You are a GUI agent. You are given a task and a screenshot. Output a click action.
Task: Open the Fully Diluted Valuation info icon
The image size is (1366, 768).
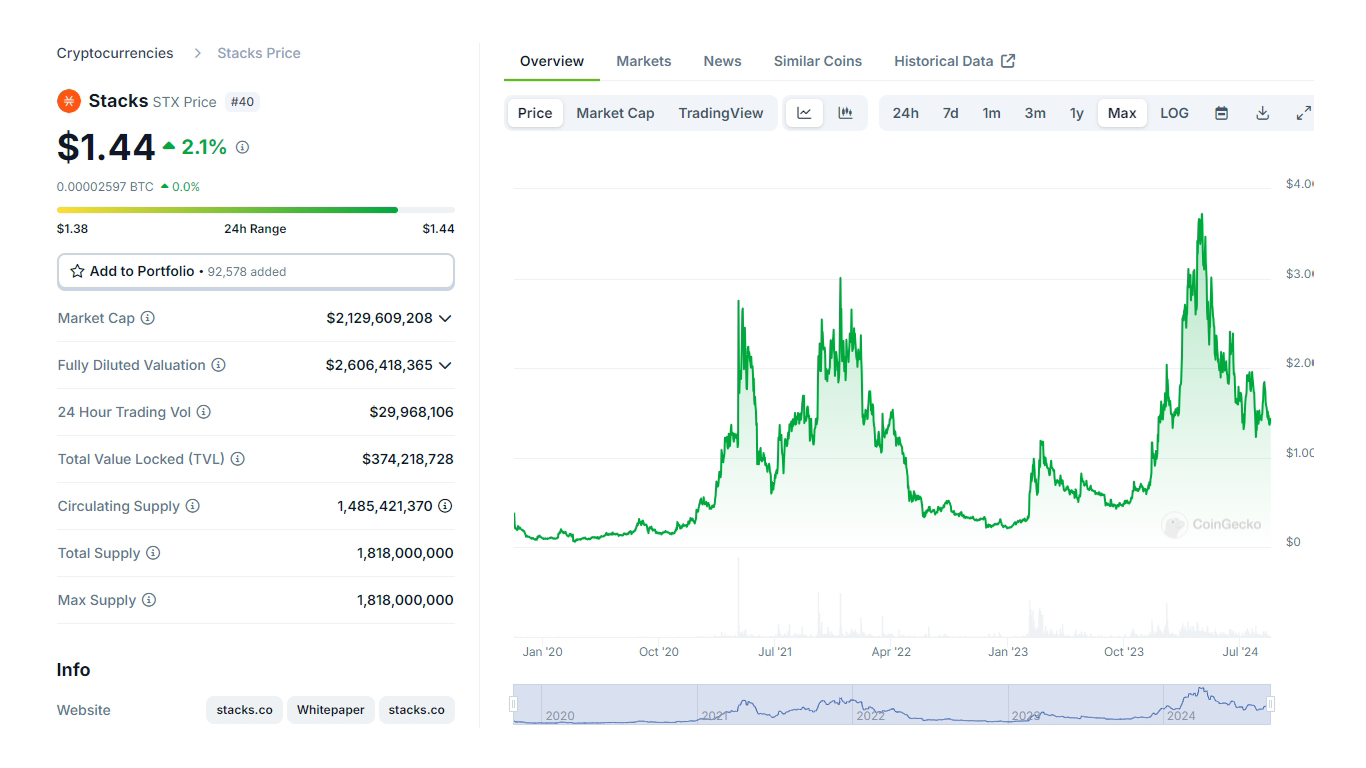(218, 365)
